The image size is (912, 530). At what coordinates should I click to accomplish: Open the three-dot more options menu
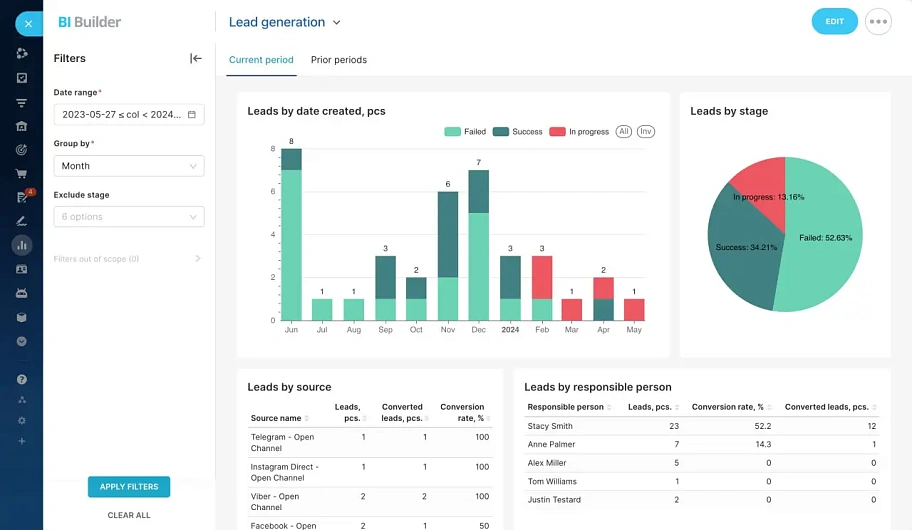[x=878, y=22]
